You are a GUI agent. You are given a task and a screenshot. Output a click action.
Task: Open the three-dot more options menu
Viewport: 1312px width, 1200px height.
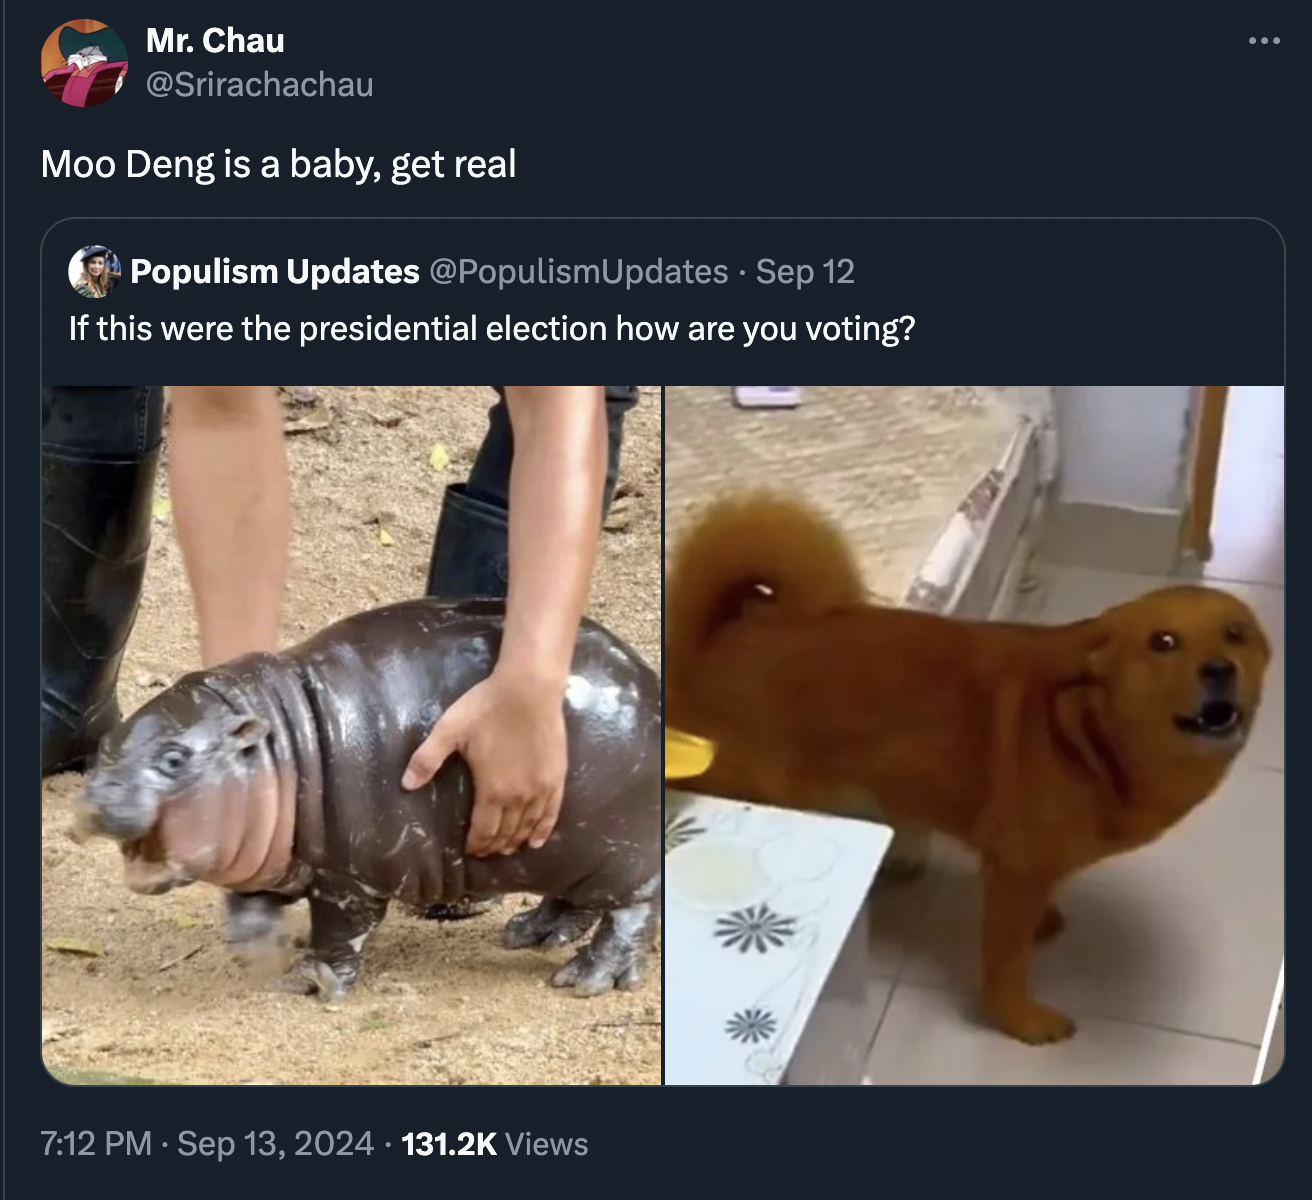tap(1264, 41)
